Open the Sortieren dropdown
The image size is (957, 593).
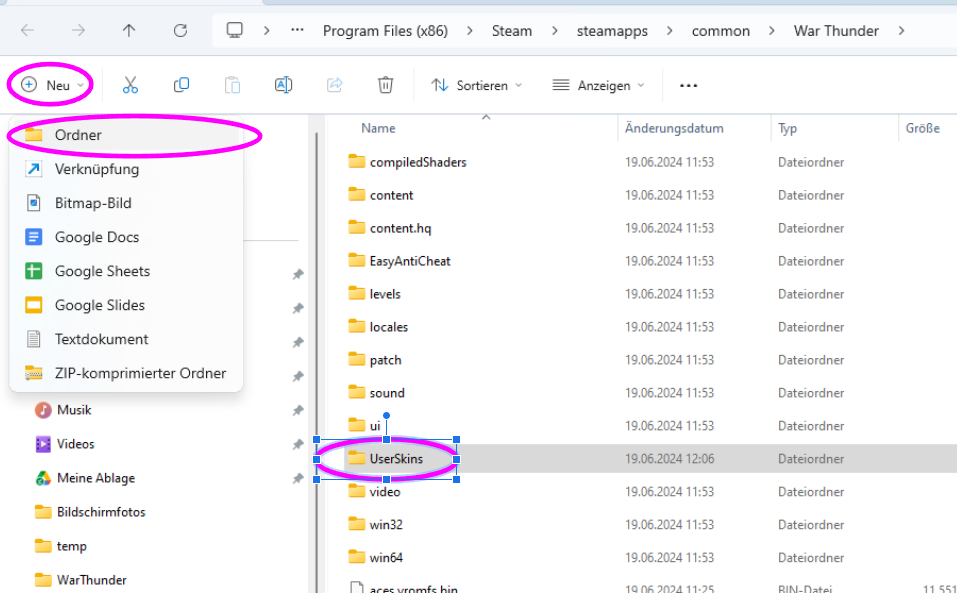[477, 85]
